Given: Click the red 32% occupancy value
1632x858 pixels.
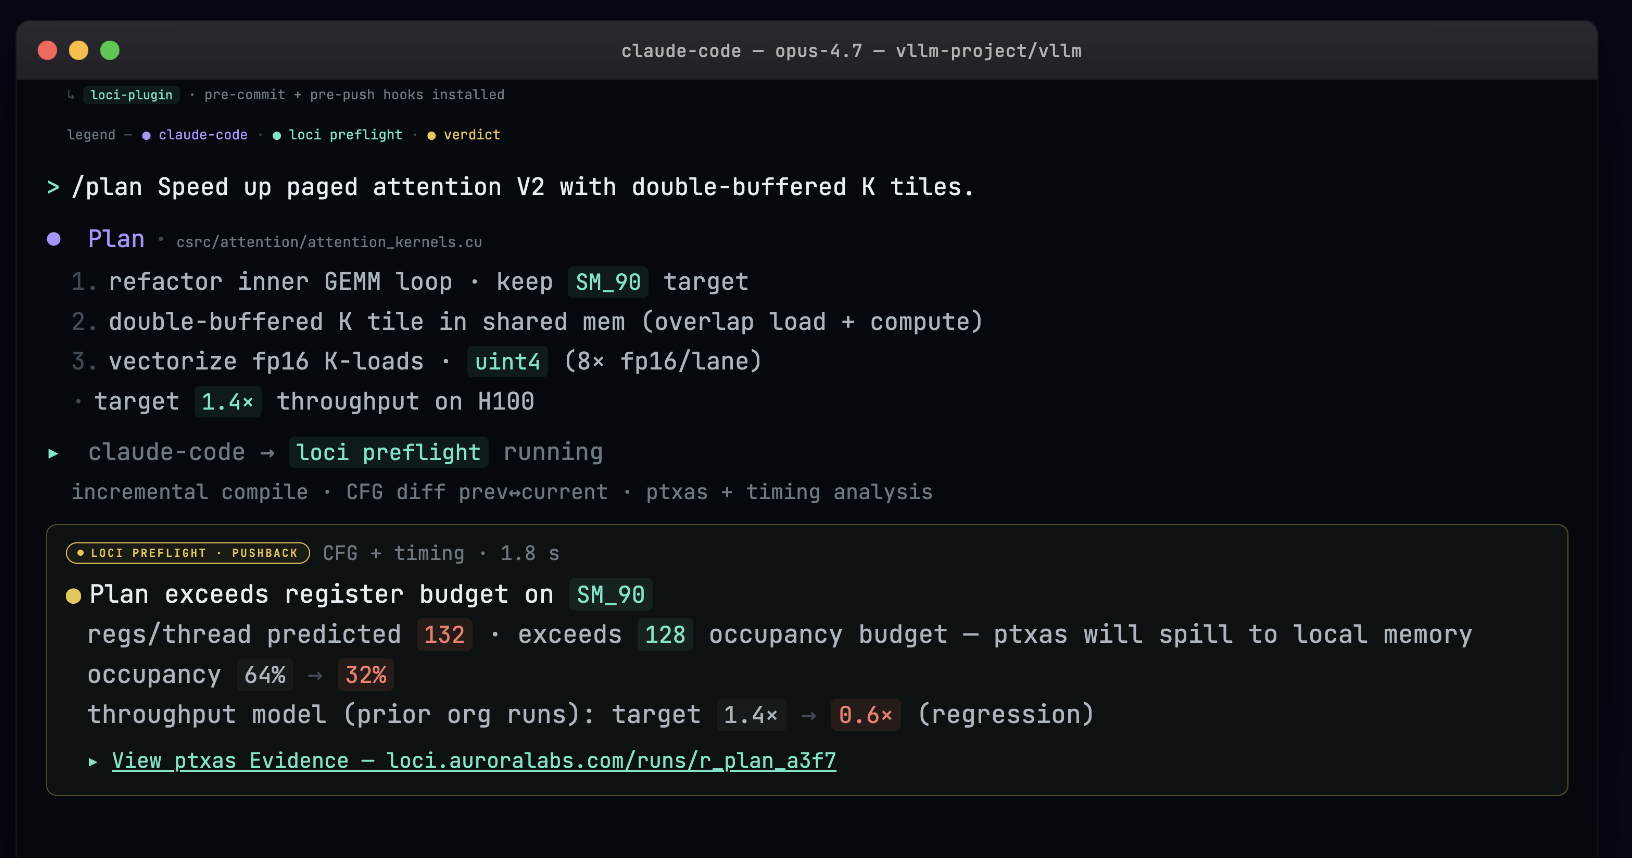Looking at the screenshot, I should click(366, 675).
